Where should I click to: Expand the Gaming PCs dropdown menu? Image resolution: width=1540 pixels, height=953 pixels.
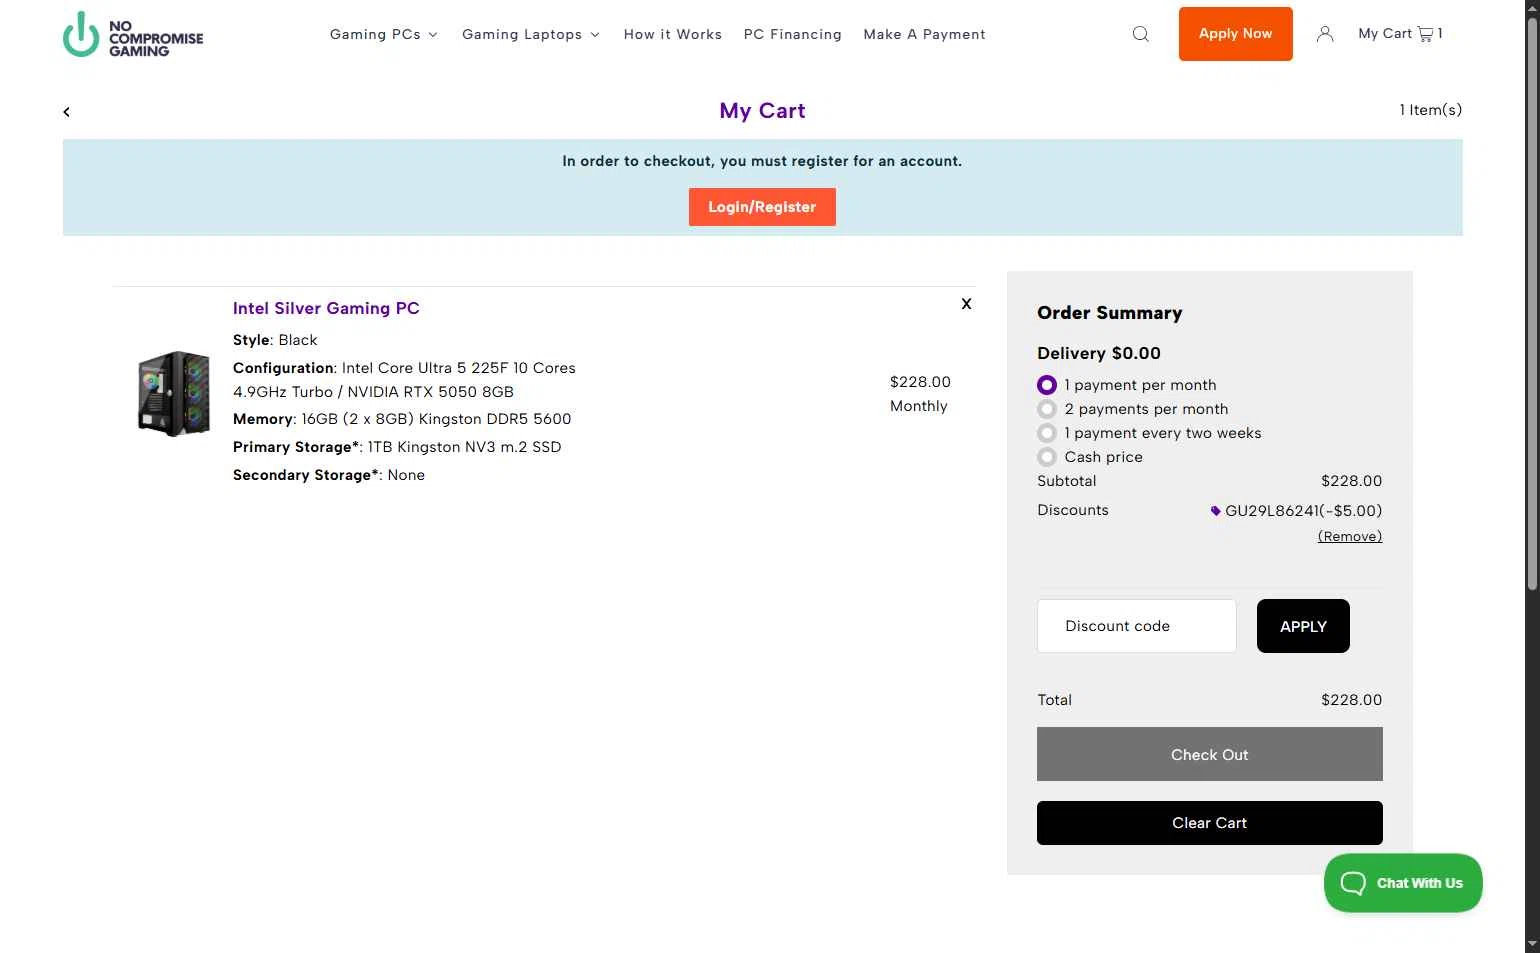384,34
